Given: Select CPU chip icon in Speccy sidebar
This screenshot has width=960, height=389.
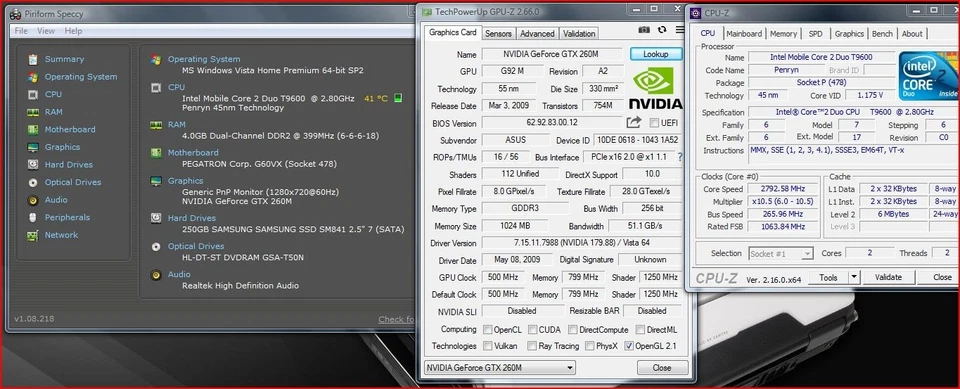Looking at the screenshot, I should tap(33, 94).
